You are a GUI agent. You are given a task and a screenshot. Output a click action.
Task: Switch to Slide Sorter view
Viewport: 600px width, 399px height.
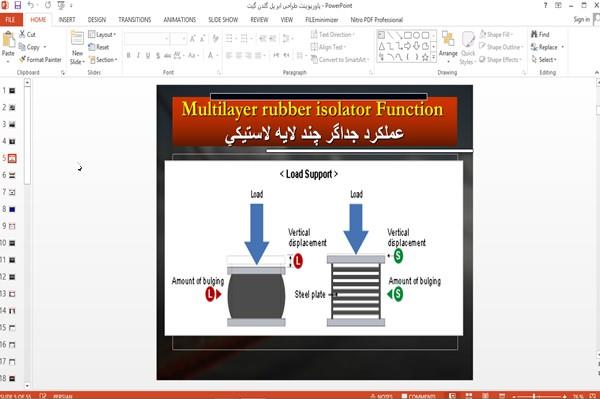[x=469, y=396]
